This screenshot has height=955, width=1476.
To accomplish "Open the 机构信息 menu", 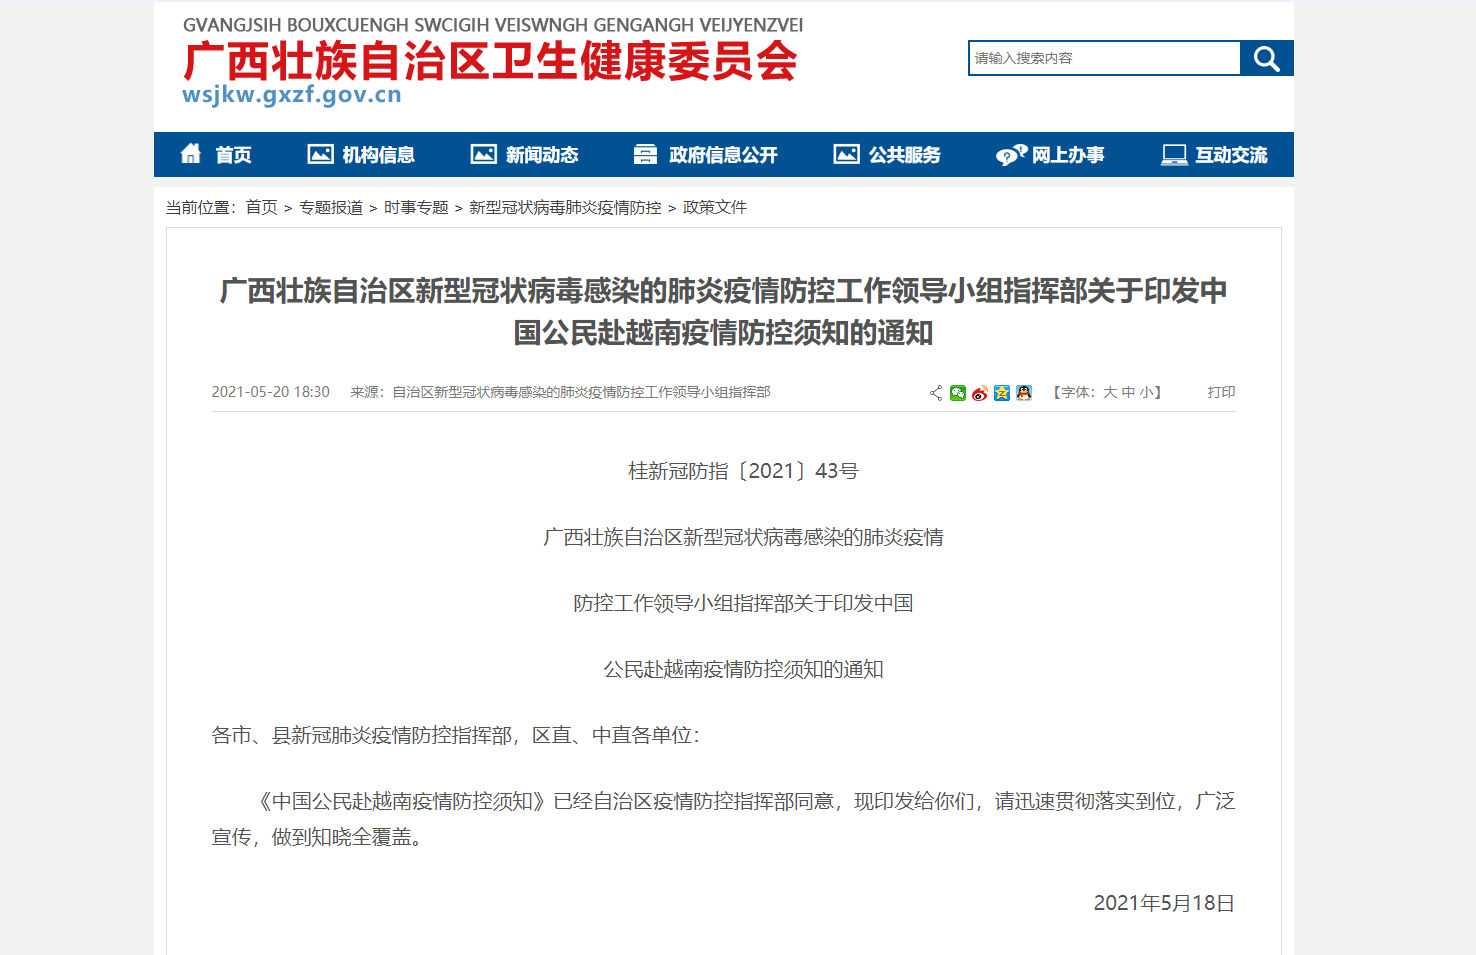I will 361,155.
